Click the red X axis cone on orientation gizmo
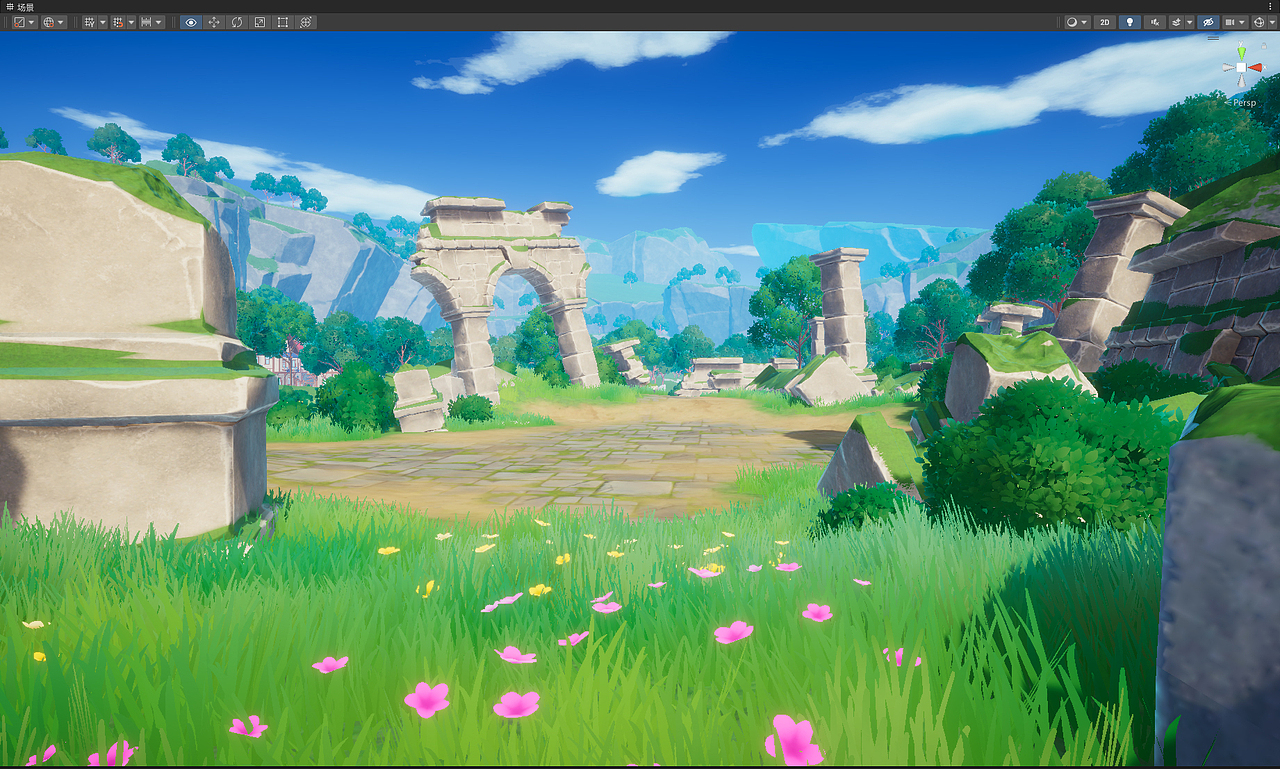 (x=1255, y=67)
